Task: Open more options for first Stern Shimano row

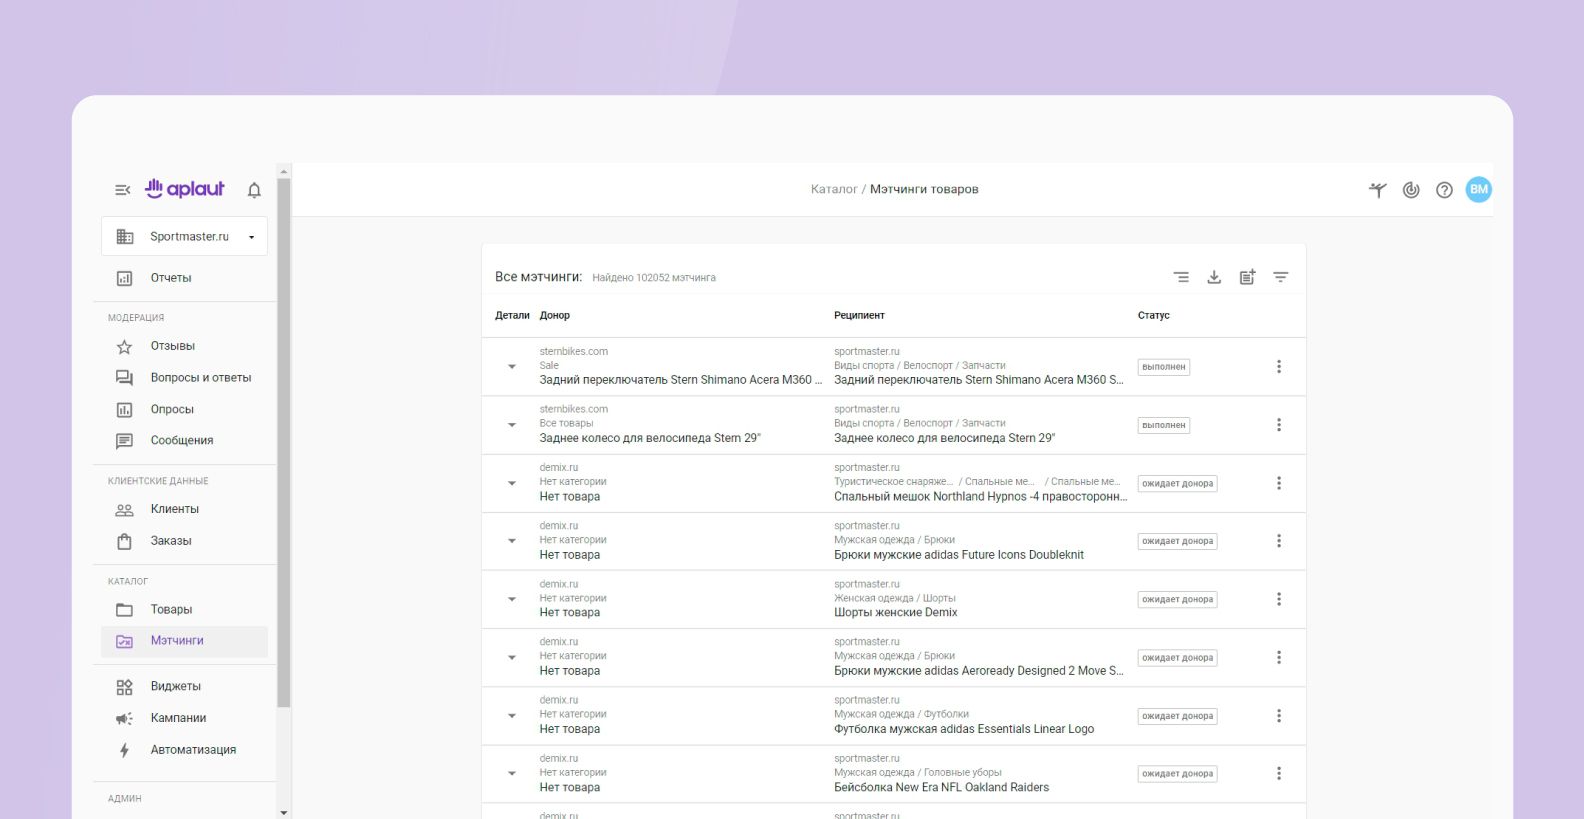Action: (1278, 367)
